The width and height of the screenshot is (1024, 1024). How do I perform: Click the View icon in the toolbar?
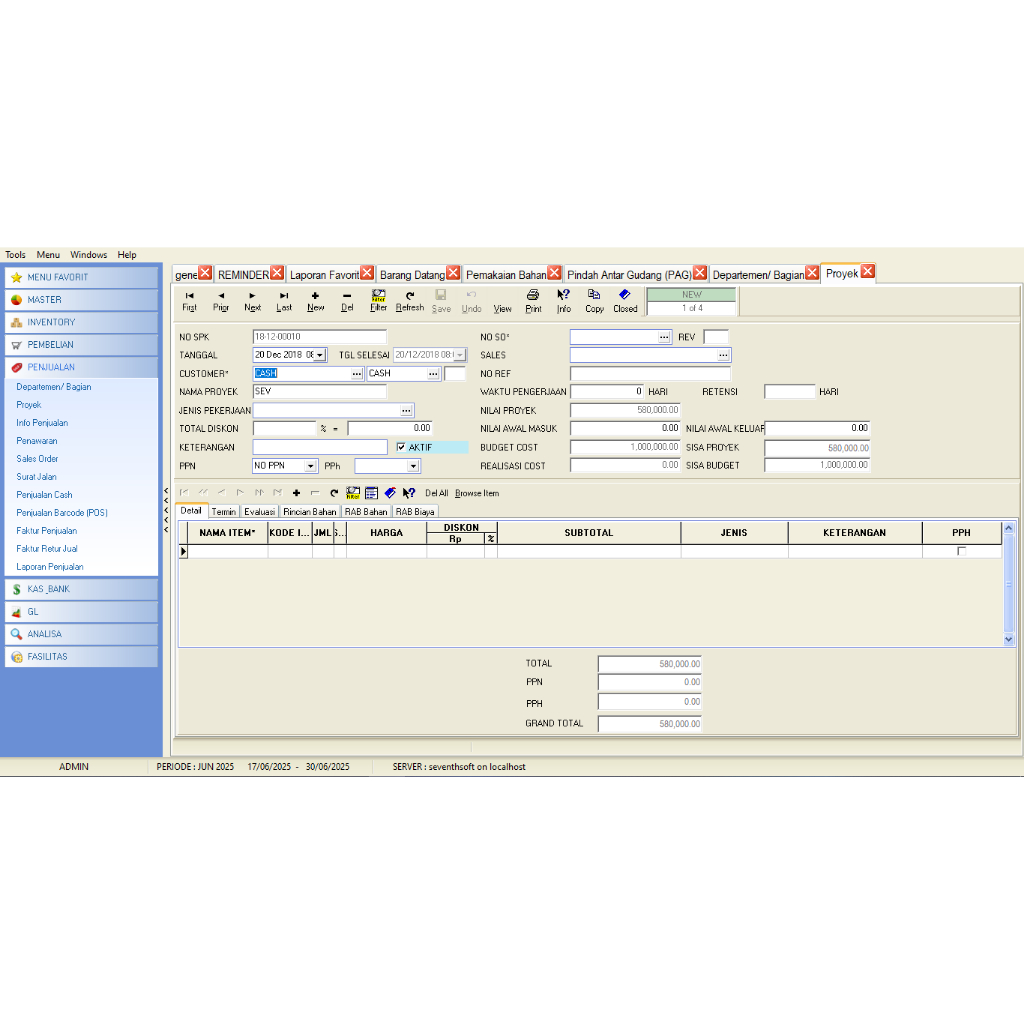click(502, 300)
